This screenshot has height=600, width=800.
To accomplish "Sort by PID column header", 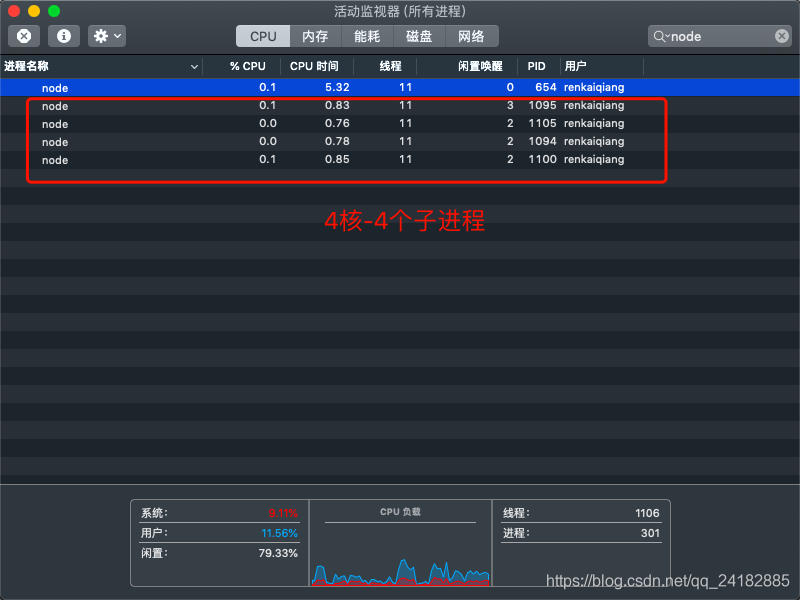I will pyautogui.click(x=539, y=66).
